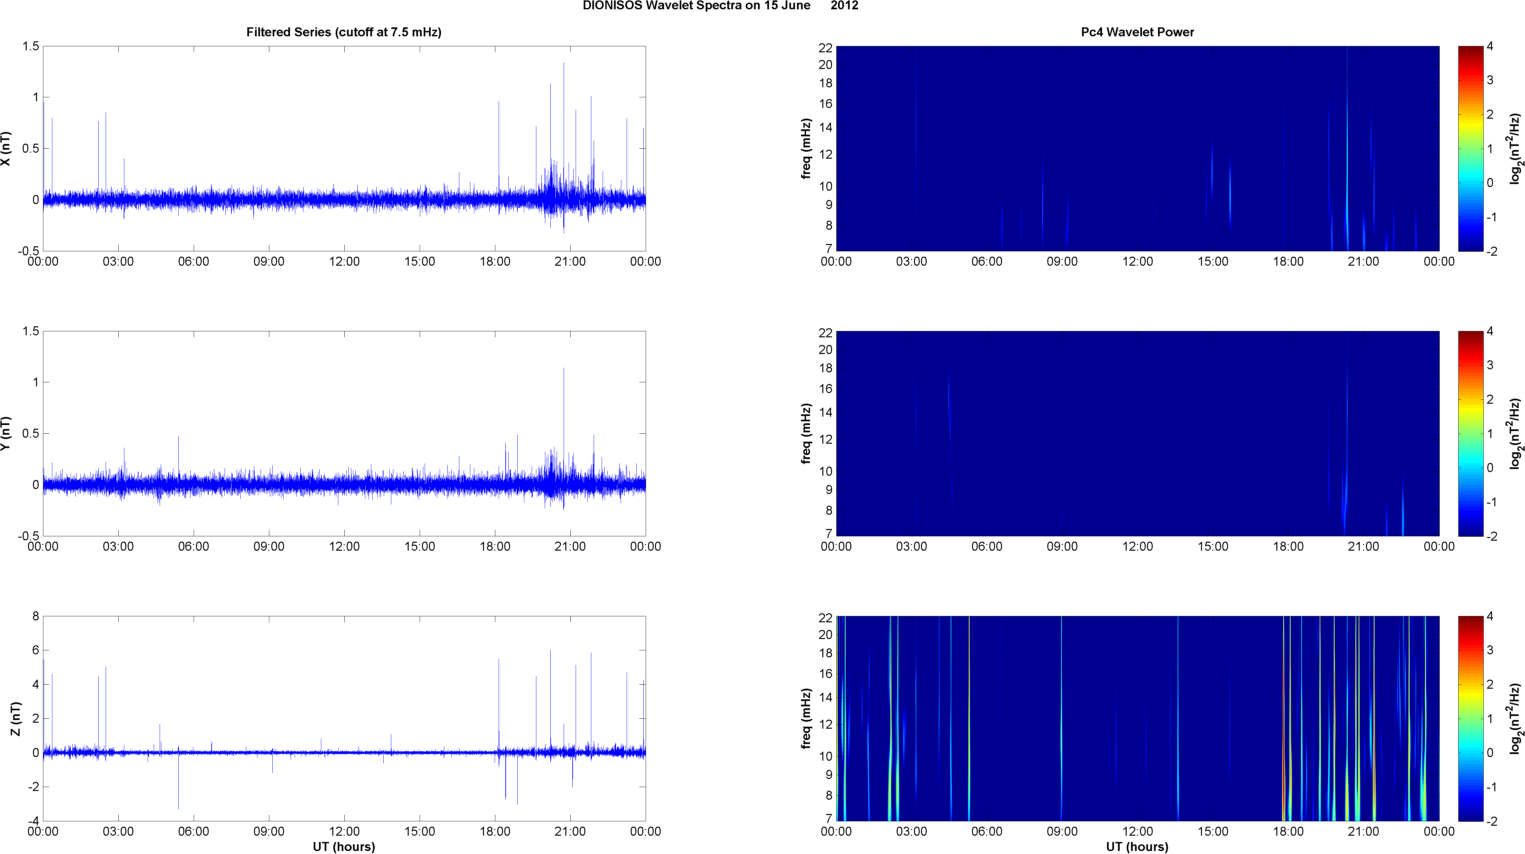Click the 'Z (nT)' axis label
The height and width of the screenshot is (854, 1525).
click(14, 719)
